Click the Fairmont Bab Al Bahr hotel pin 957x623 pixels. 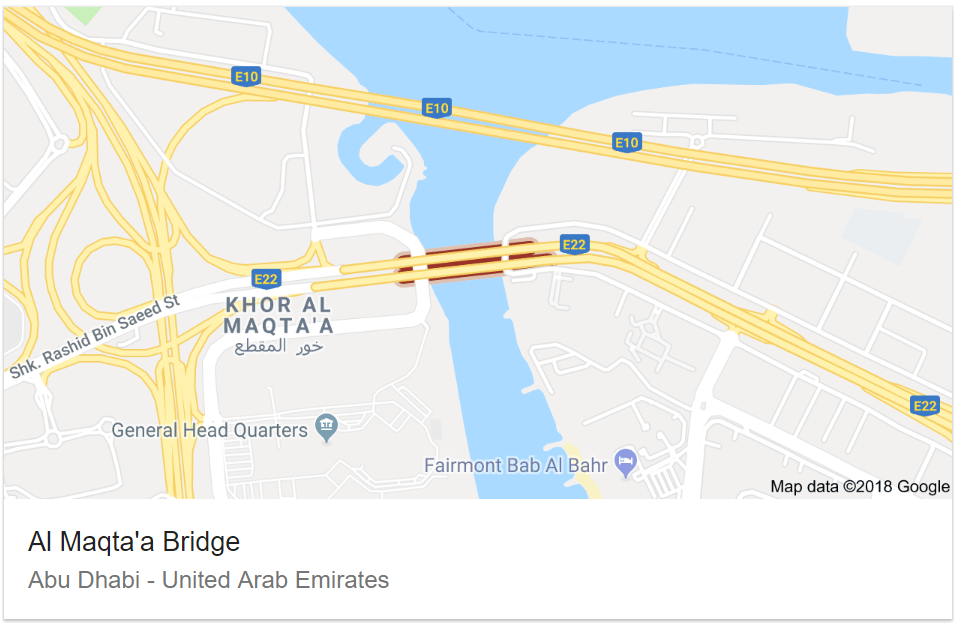click(626, 463)
